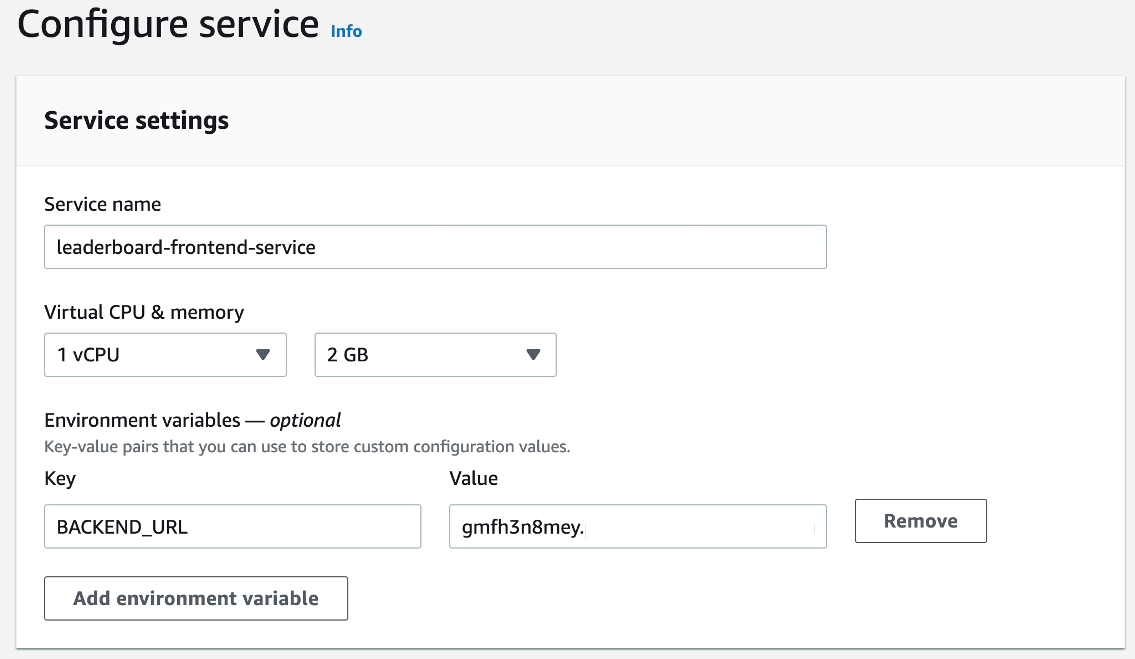The width and height of the screenshot is (1135, 659).
Task: Click the BACKEND_URL key input field
Action: (x=232, y=526)
